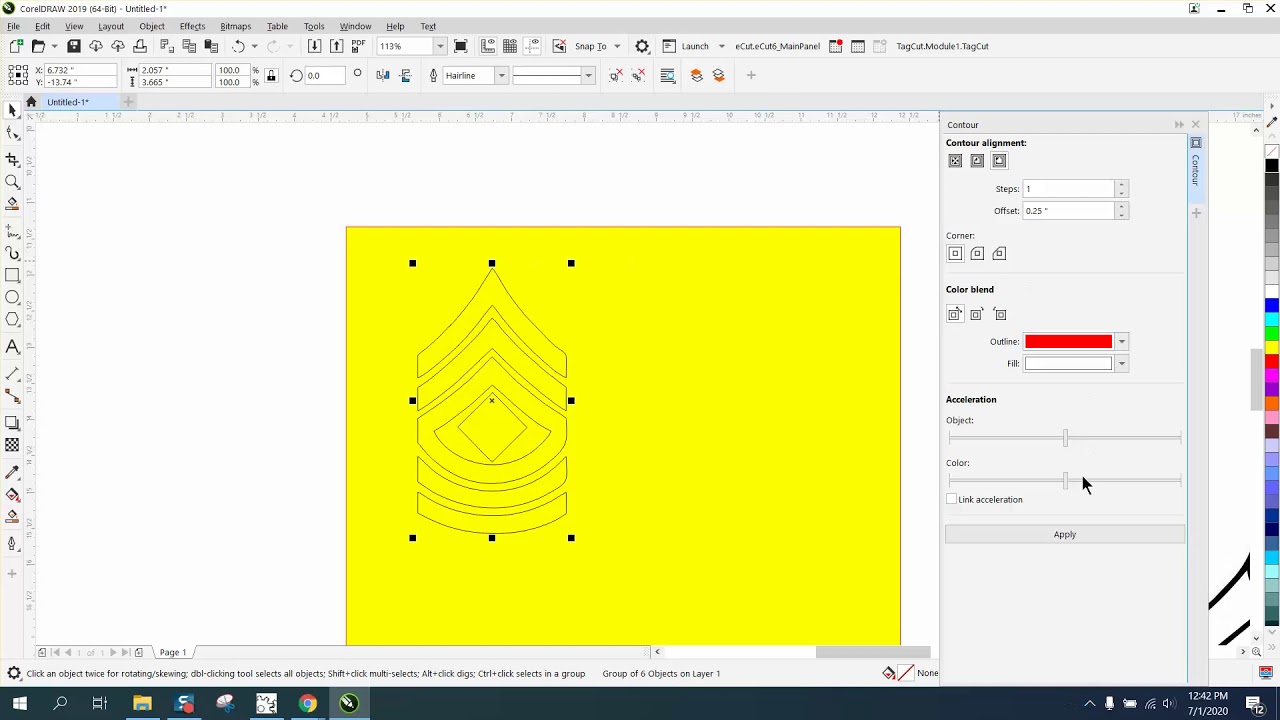
Task: Toggle the lock ratio padlock
Action: [x=271, y=75]
